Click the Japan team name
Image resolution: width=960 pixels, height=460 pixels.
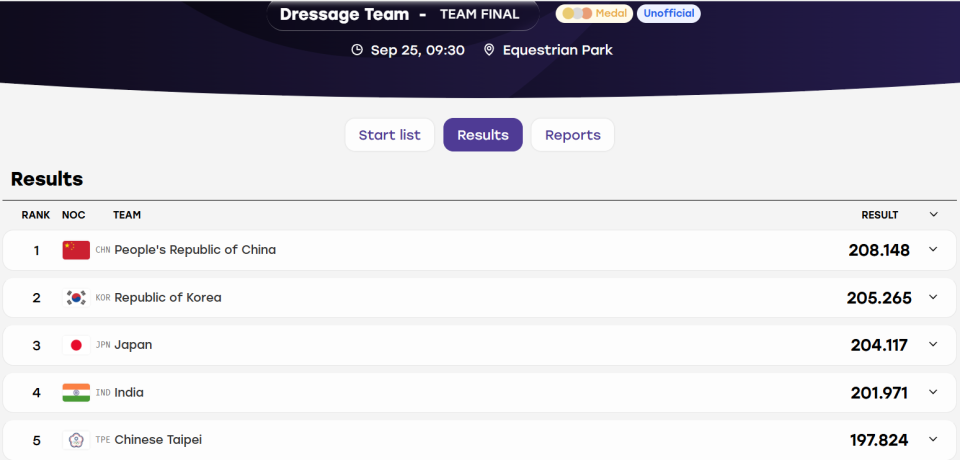tap(133, 345)
